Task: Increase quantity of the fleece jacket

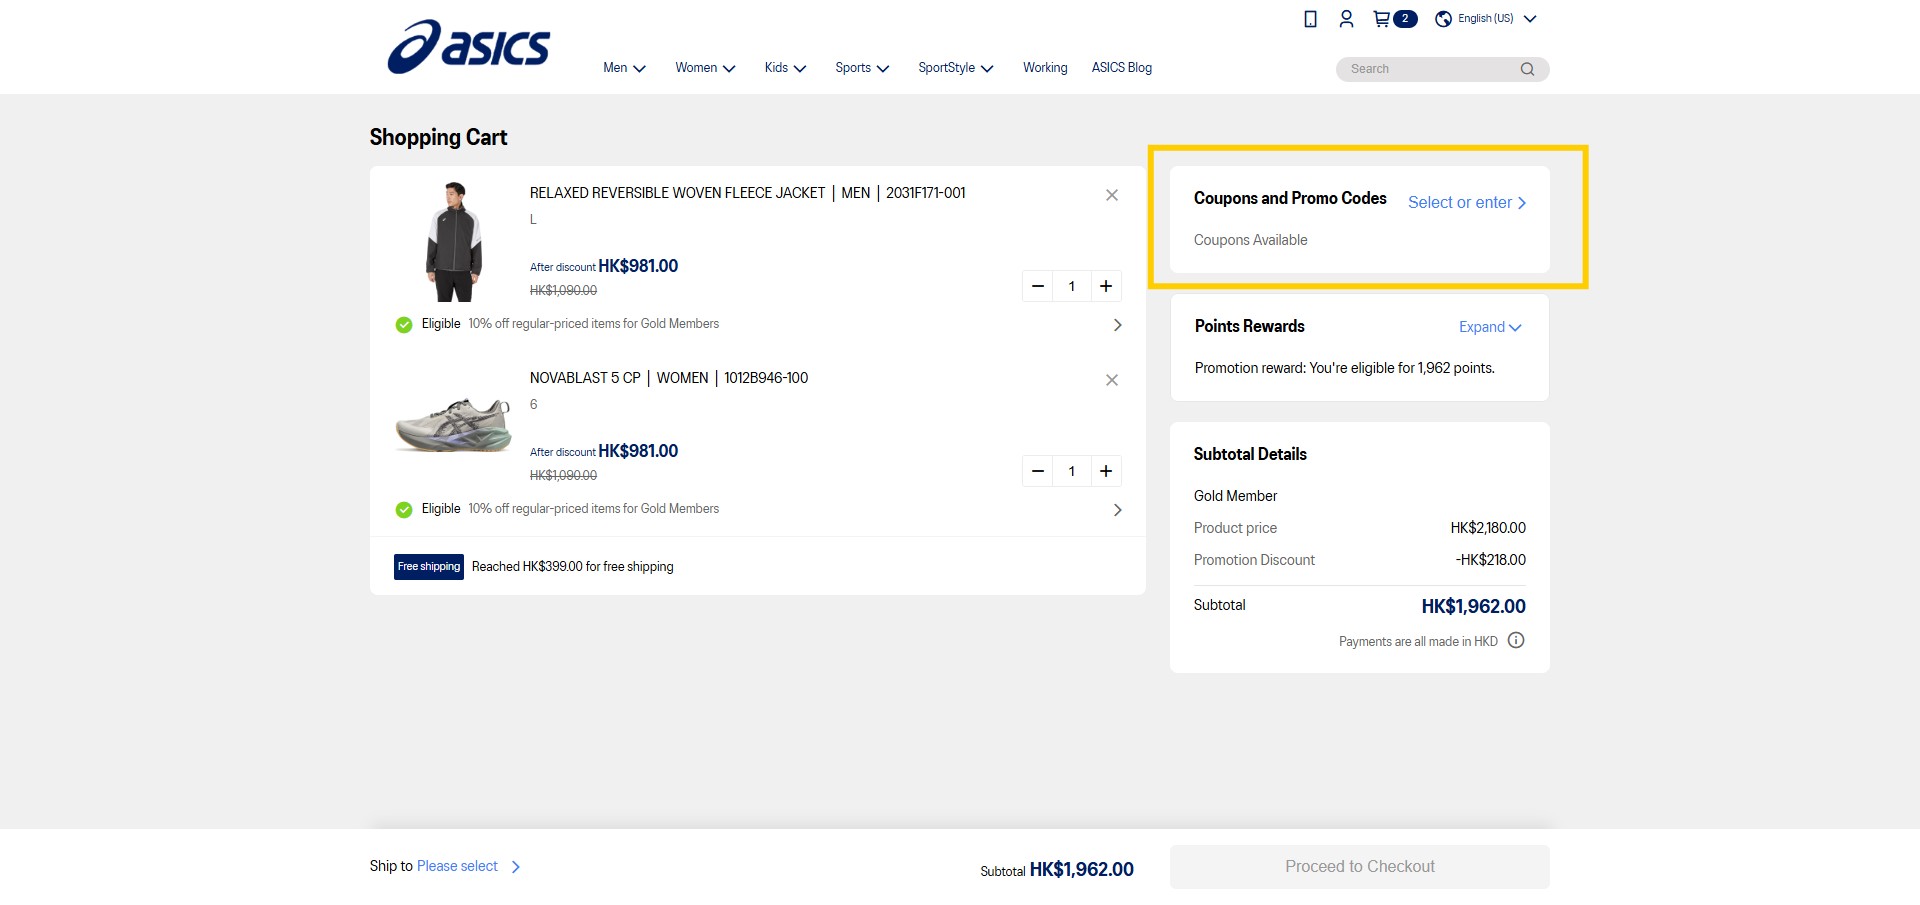Action: tap(1106, 286)
